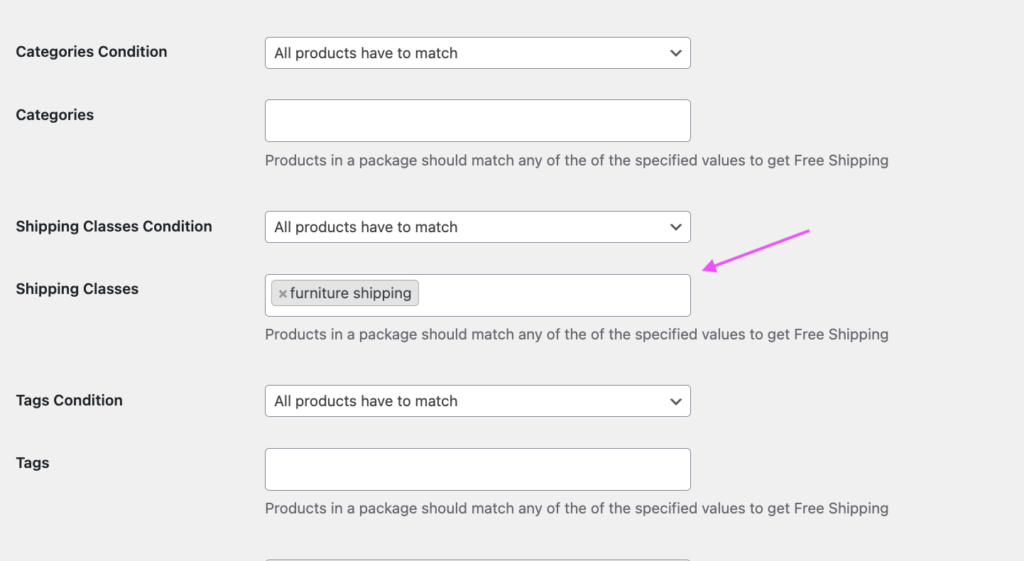This screenshot has height=561, width=1024.
Task: Click empty area of Shipping Classes field
Action: point(555,295)
